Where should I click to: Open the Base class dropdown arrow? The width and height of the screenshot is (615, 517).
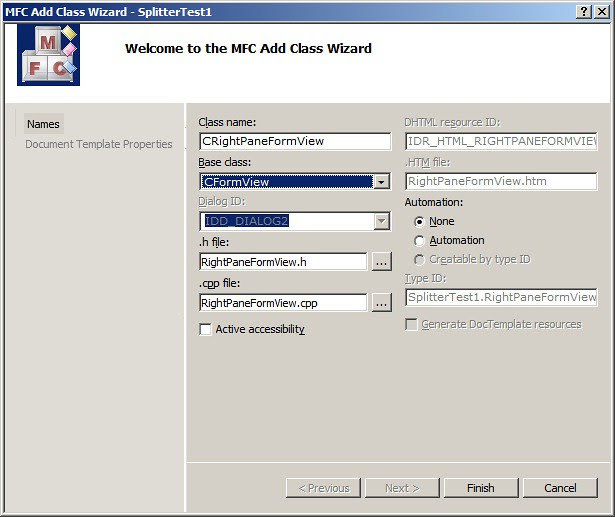point(381,182)
